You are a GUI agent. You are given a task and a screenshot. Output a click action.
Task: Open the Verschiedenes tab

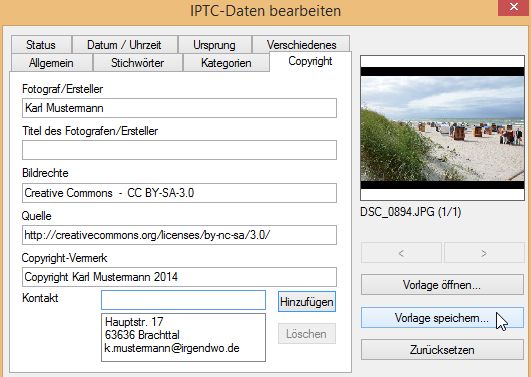click(x=301, y=45)
